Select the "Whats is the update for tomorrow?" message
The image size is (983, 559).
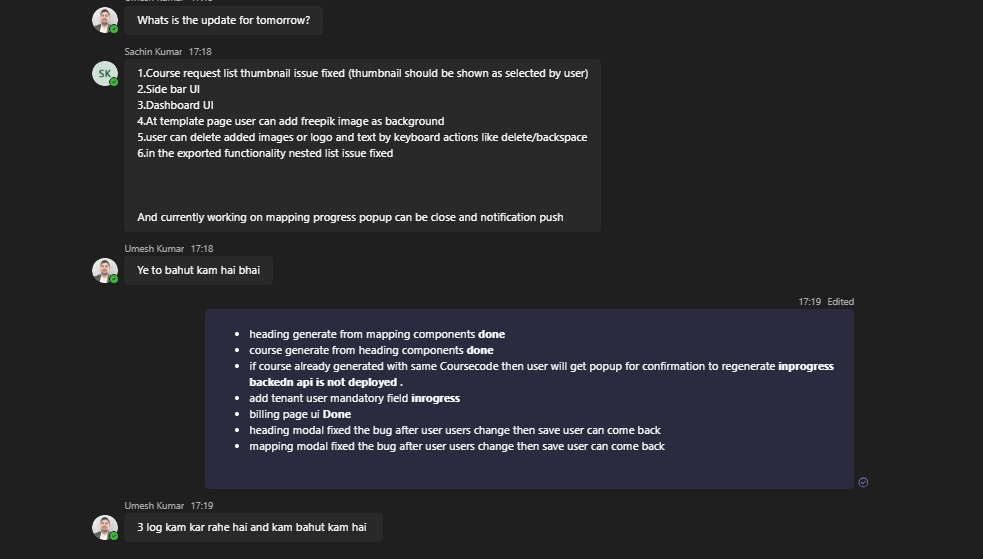click(x=223, y=21)
